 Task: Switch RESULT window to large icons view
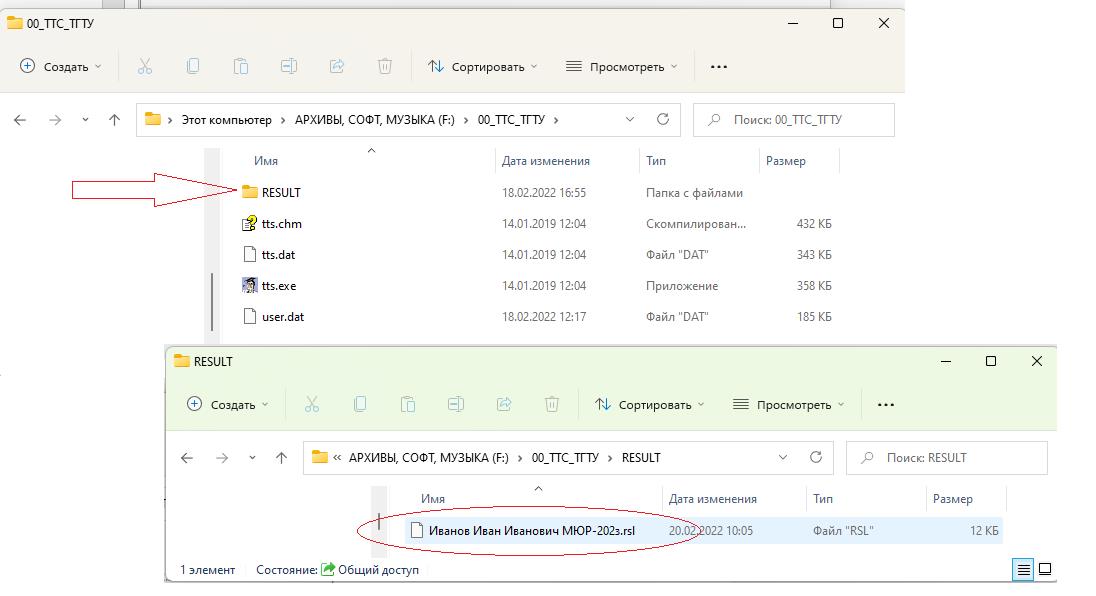pyautogui.click(x=1045, y=569)
